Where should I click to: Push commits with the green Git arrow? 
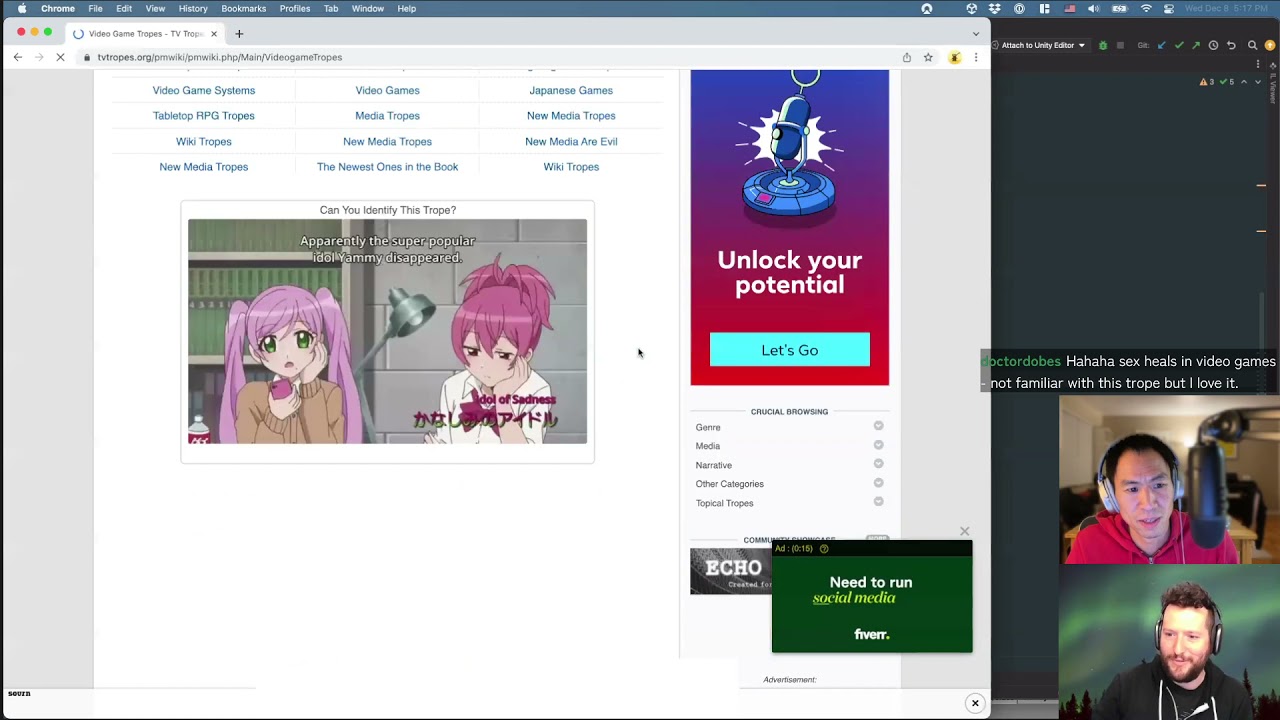(1196, 45)
